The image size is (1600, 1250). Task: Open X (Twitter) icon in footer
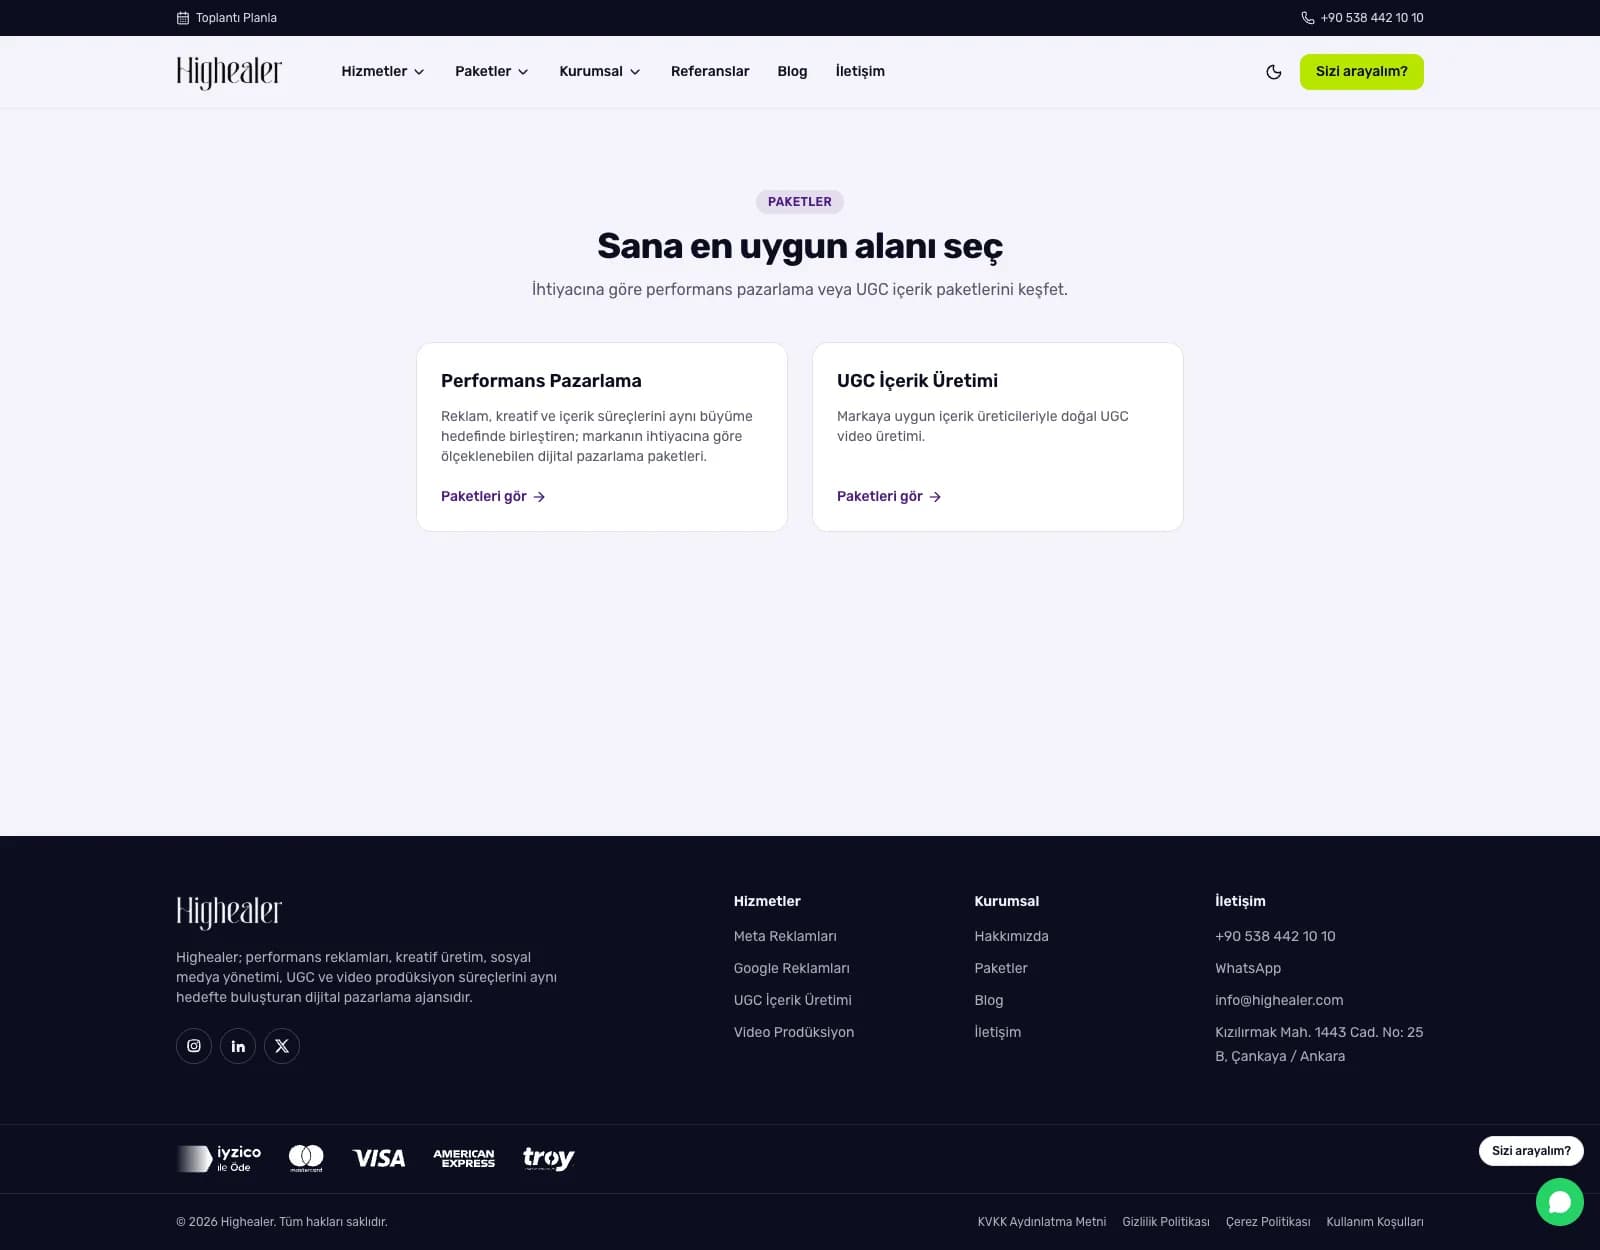282,1046
